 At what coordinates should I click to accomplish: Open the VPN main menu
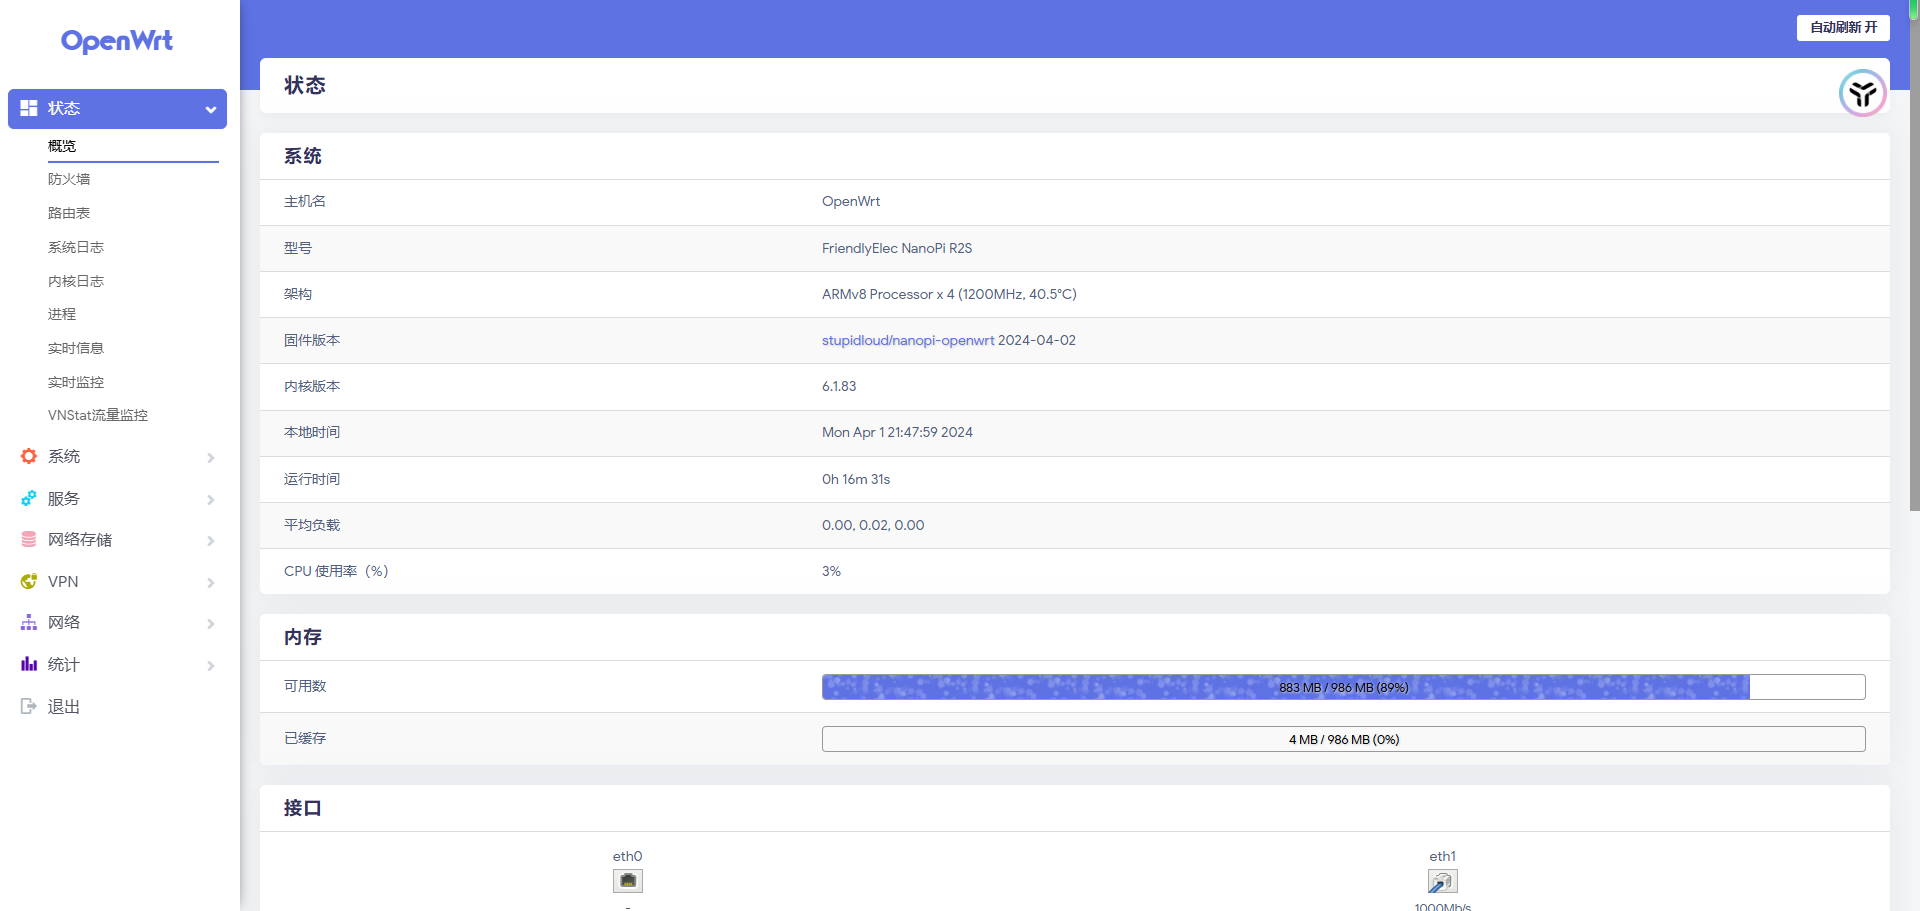[117, 581]
